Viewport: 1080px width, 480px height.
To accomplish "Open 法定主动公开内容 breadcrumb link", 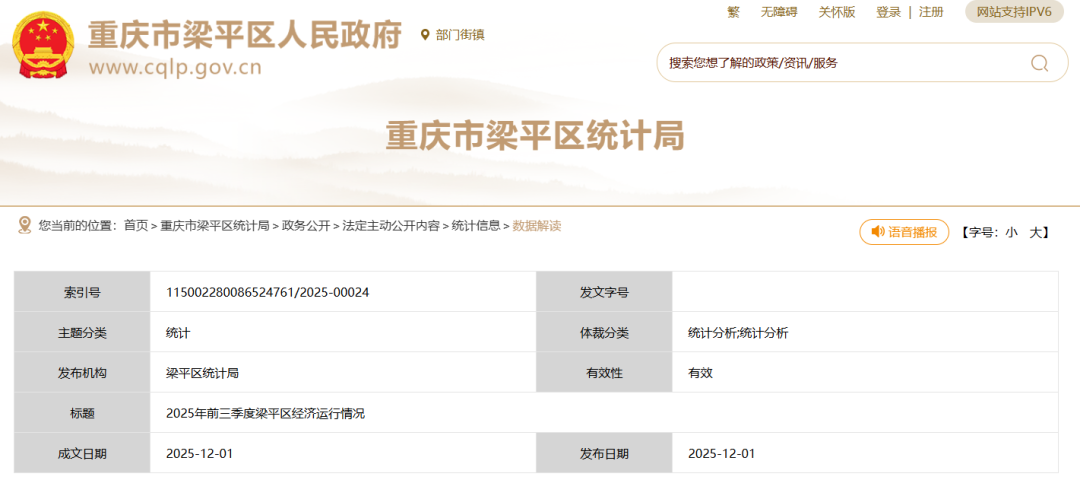I will (x=391, y=226).
